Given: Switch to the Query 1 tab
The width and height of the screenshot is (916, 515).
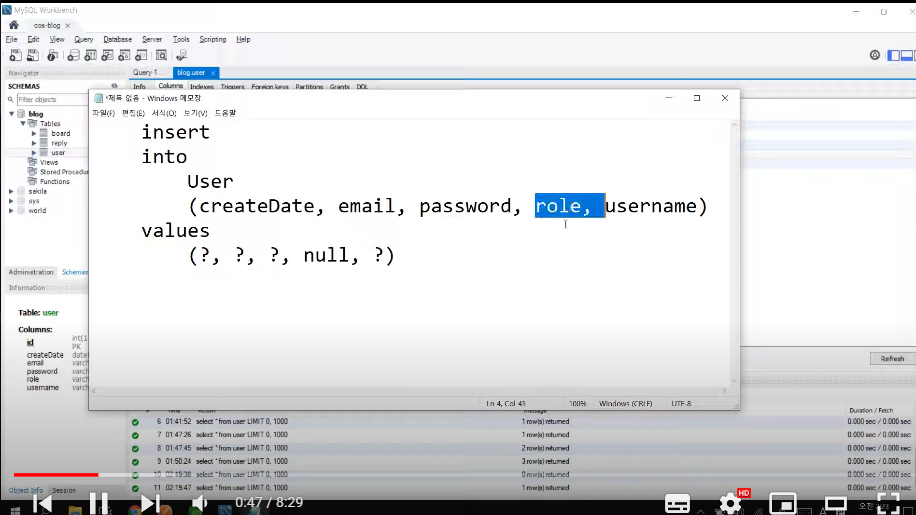Looking at the screenshot, I should click(145, 72).
